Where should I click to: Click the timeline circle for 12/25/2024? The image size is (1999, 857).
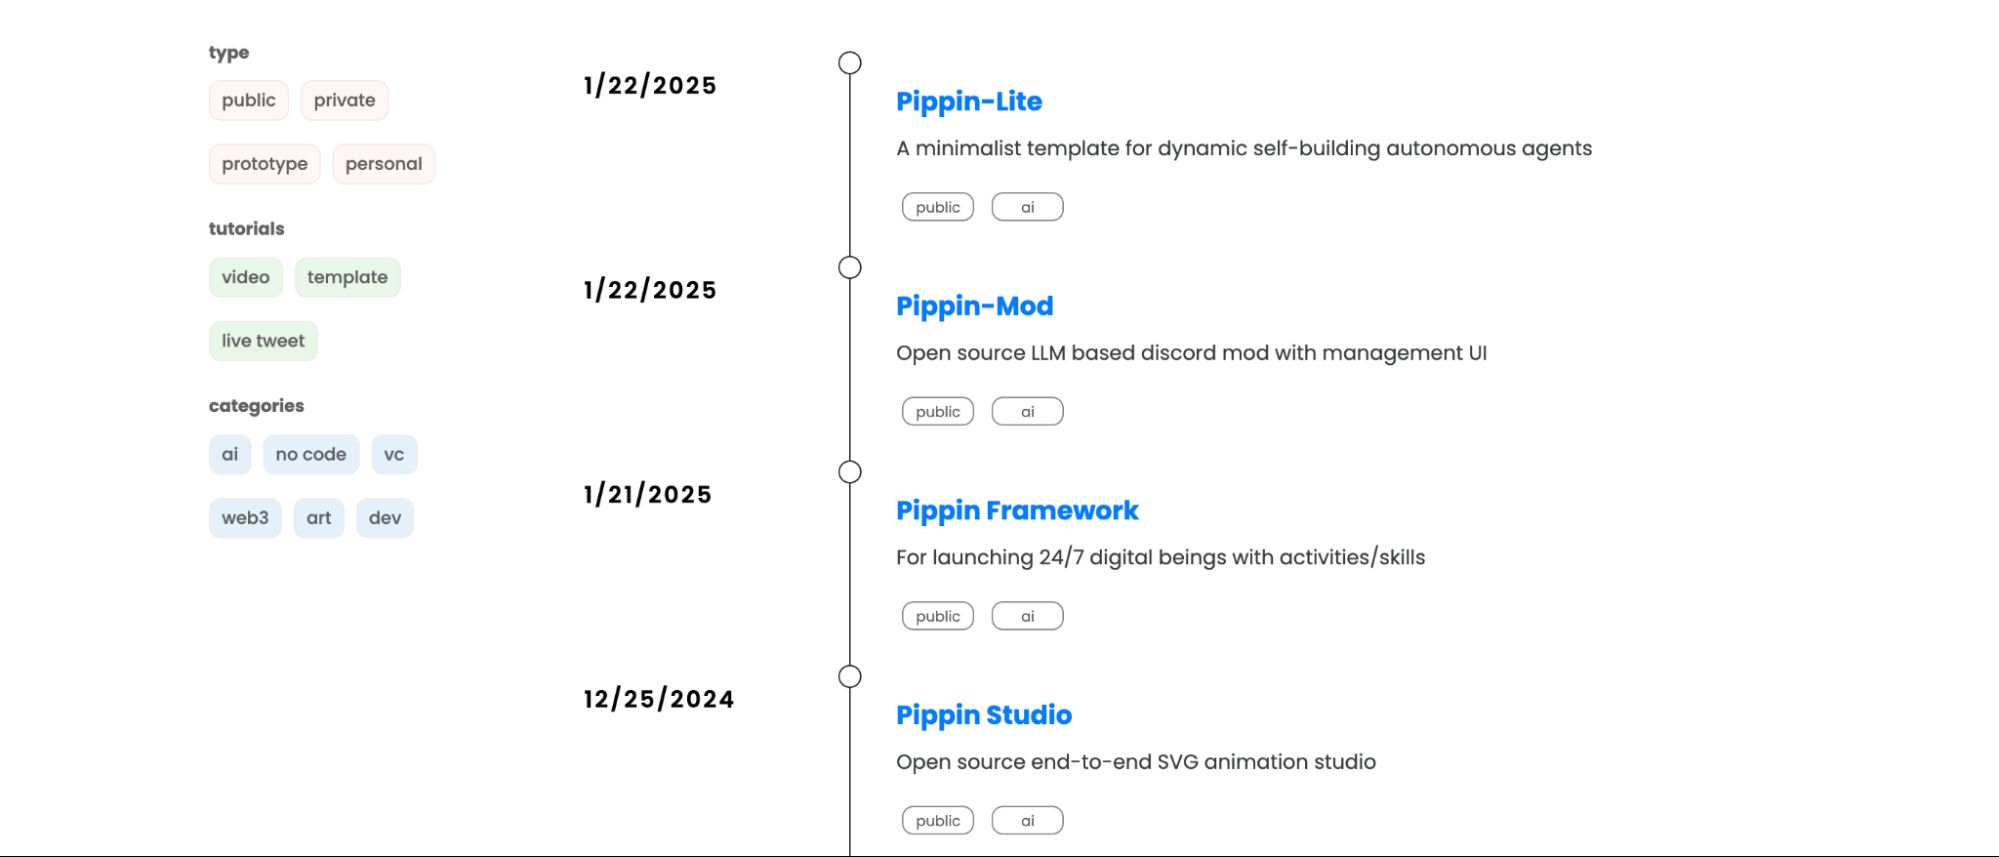pos(850,677)
